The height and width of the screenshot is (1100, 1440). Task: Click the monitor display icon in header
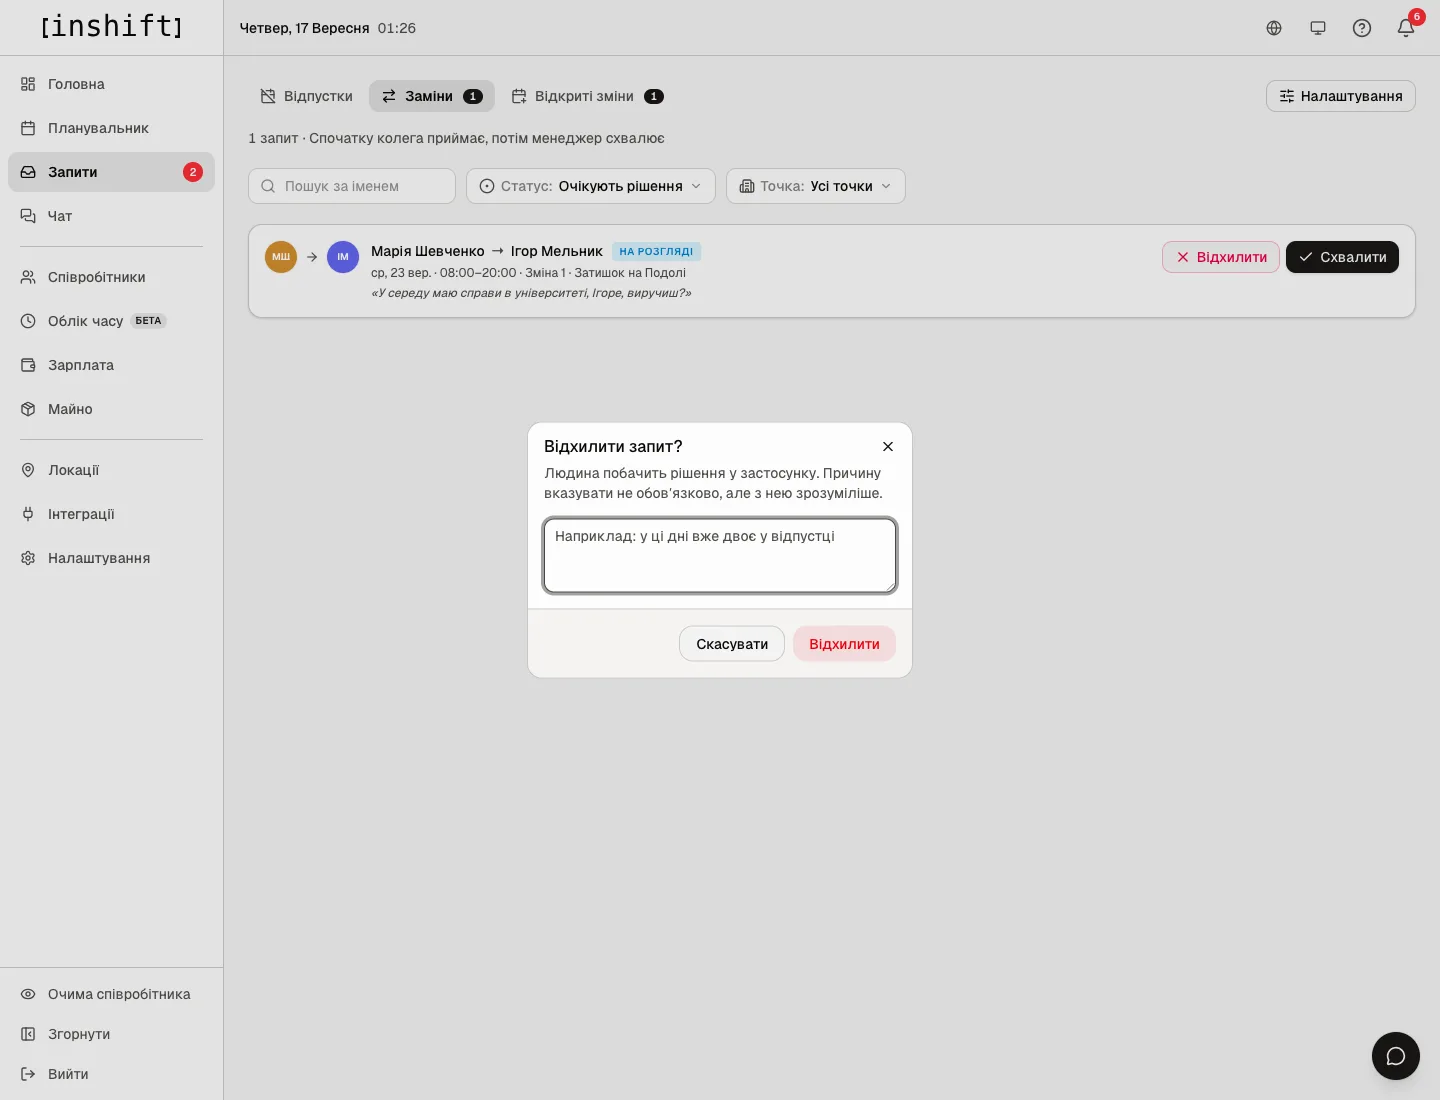[x=1318, y=28]
